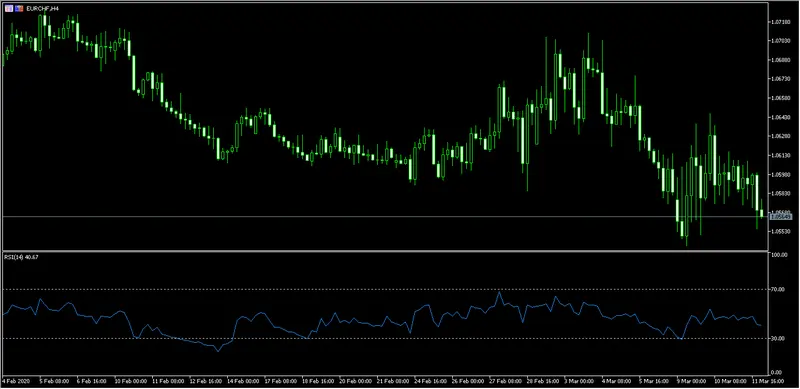
Task: Click the first flag icon beside EURCHF
Action: pos(9,9)
